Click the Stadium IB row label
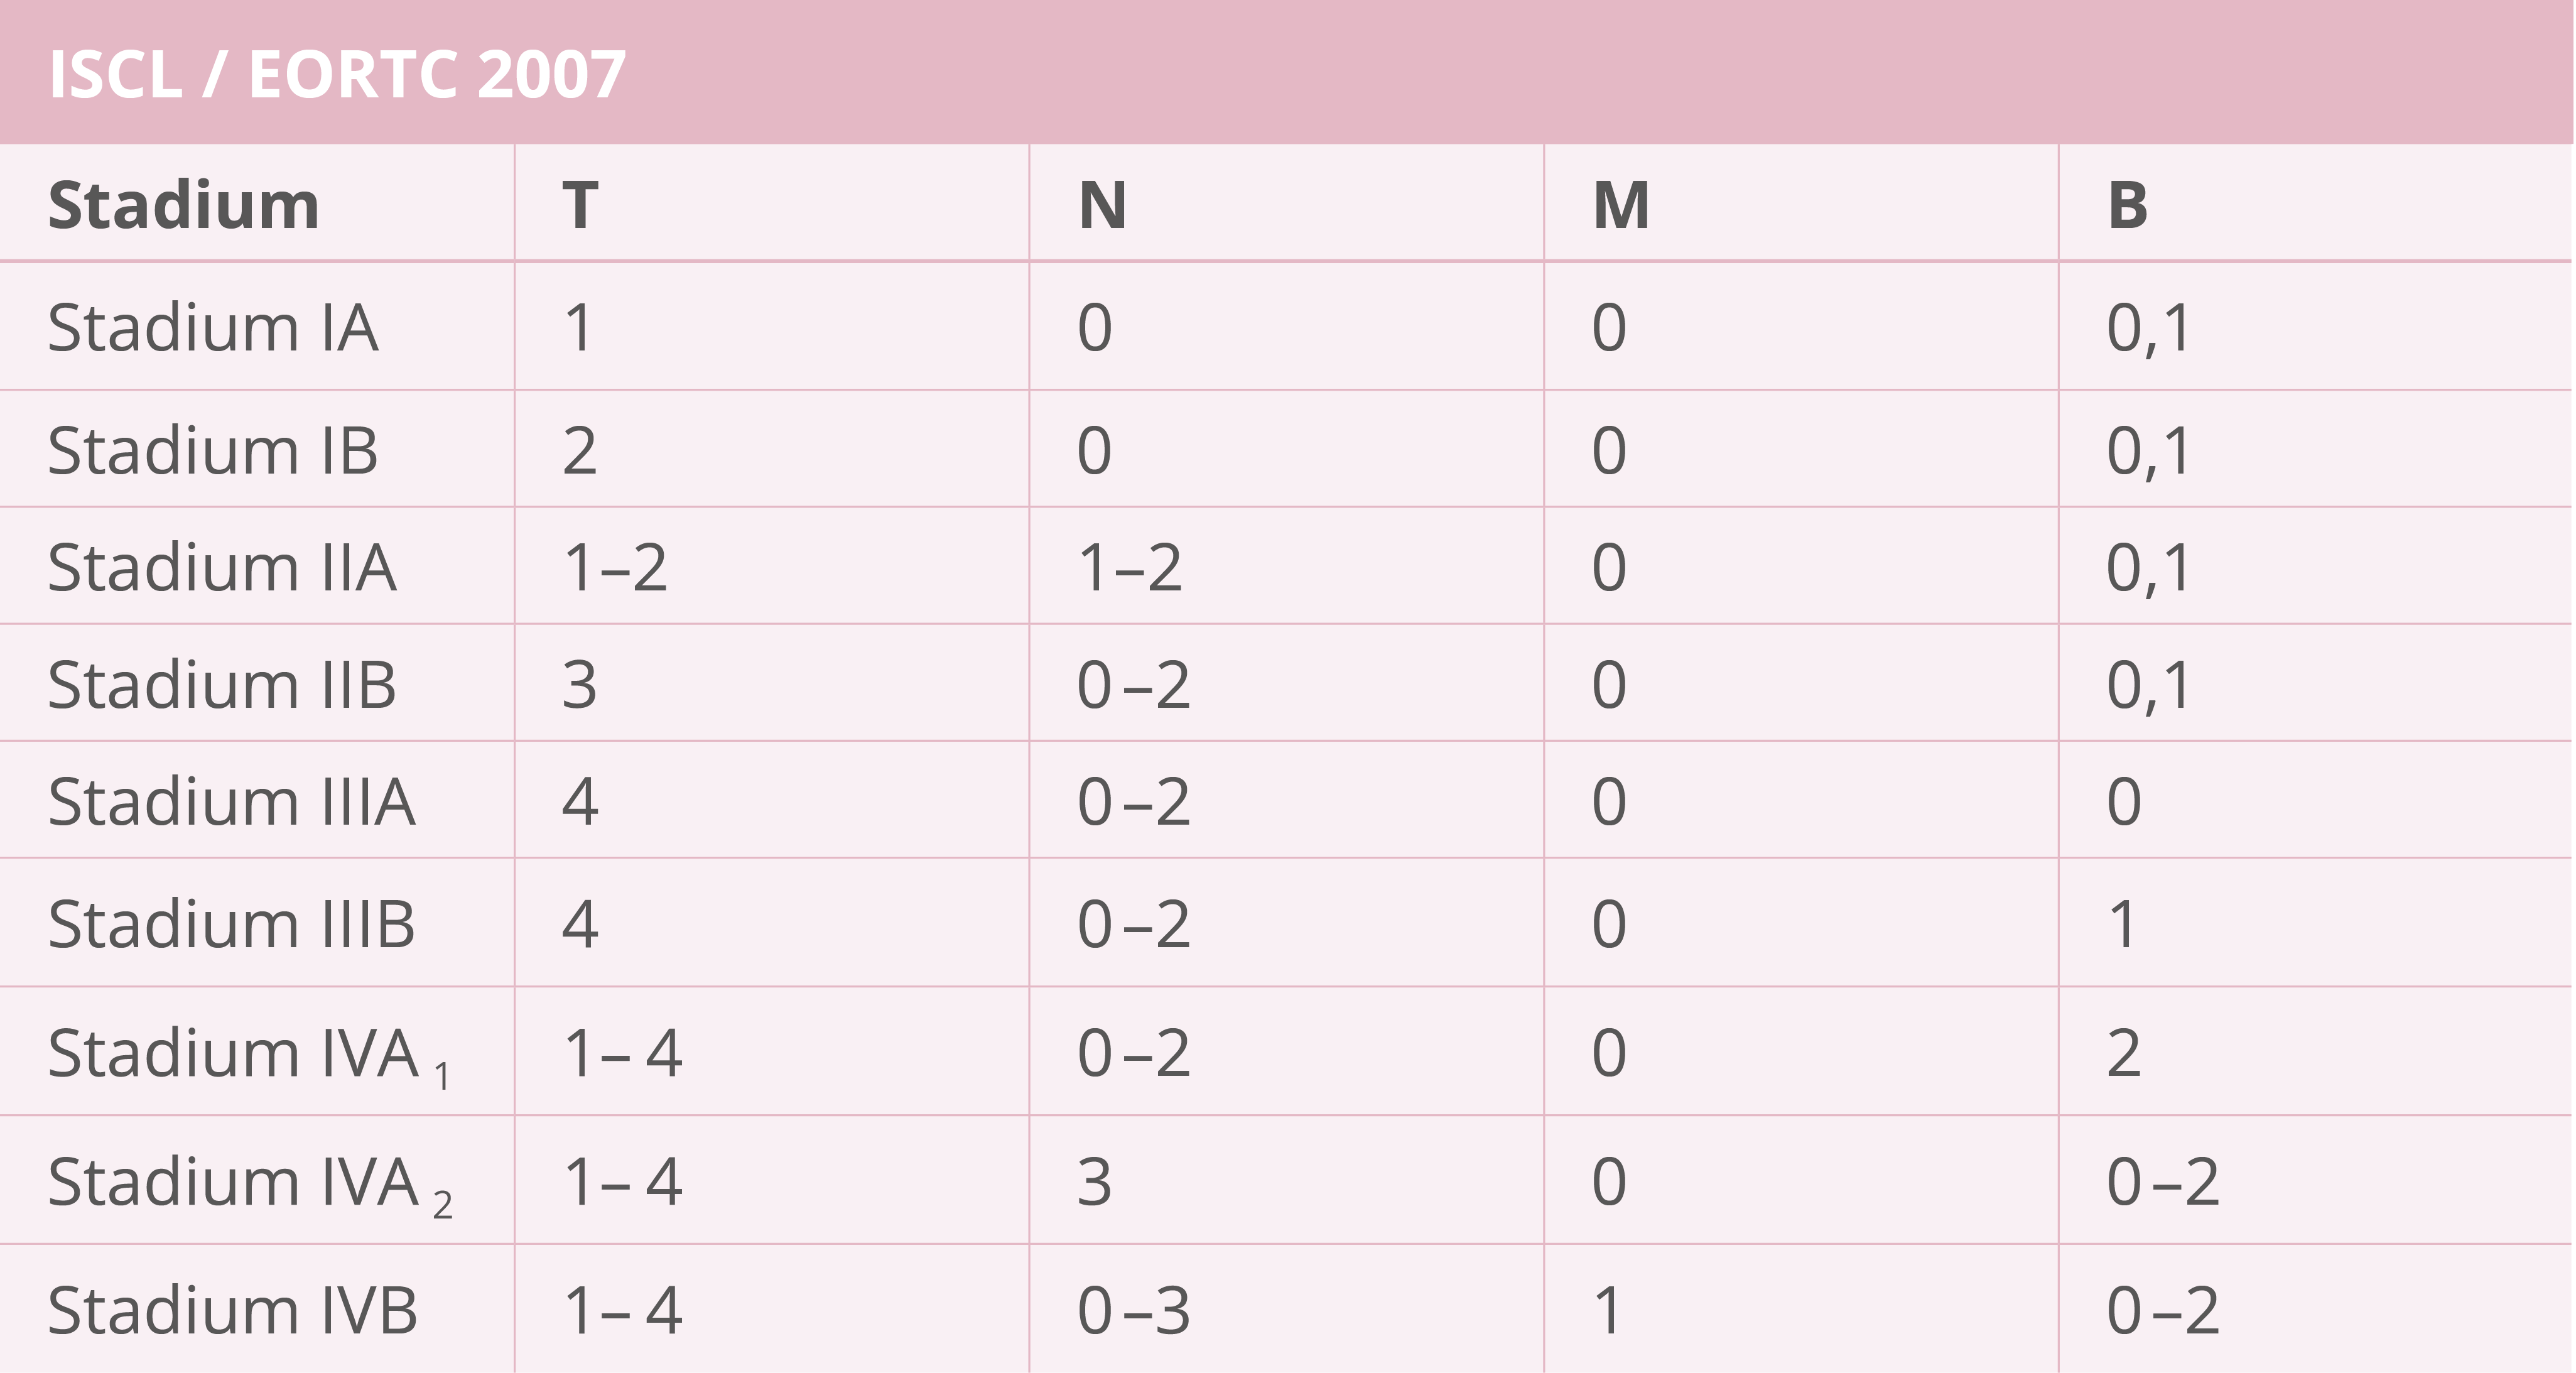Screen dimensions: 2576x1373 tap(213, 450)
